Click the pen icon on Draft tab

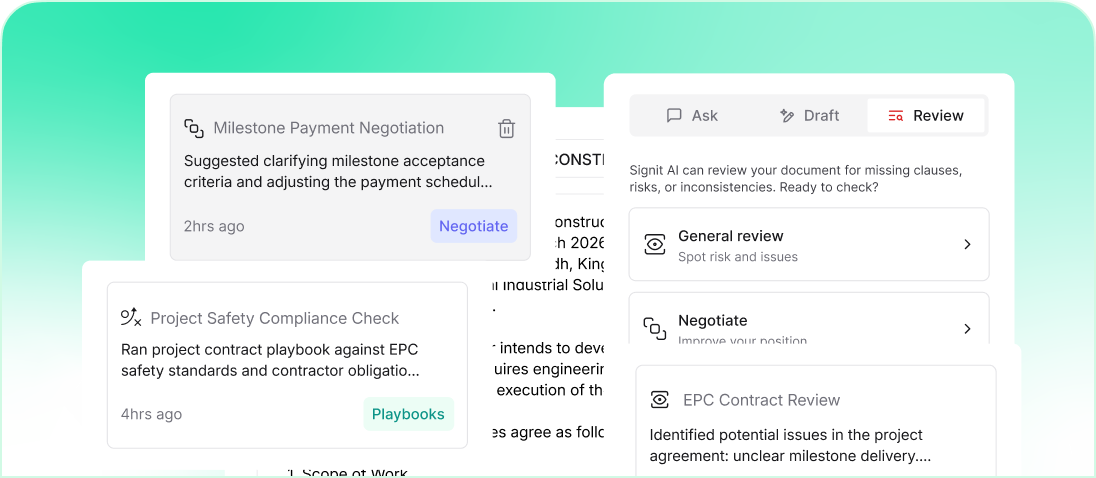click(787, 116)
